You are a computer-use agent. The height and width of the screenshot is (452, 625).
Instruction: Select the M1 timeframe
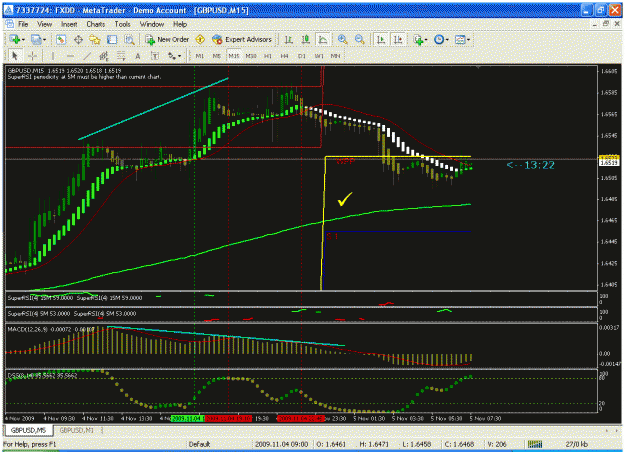tap(200, 56)
